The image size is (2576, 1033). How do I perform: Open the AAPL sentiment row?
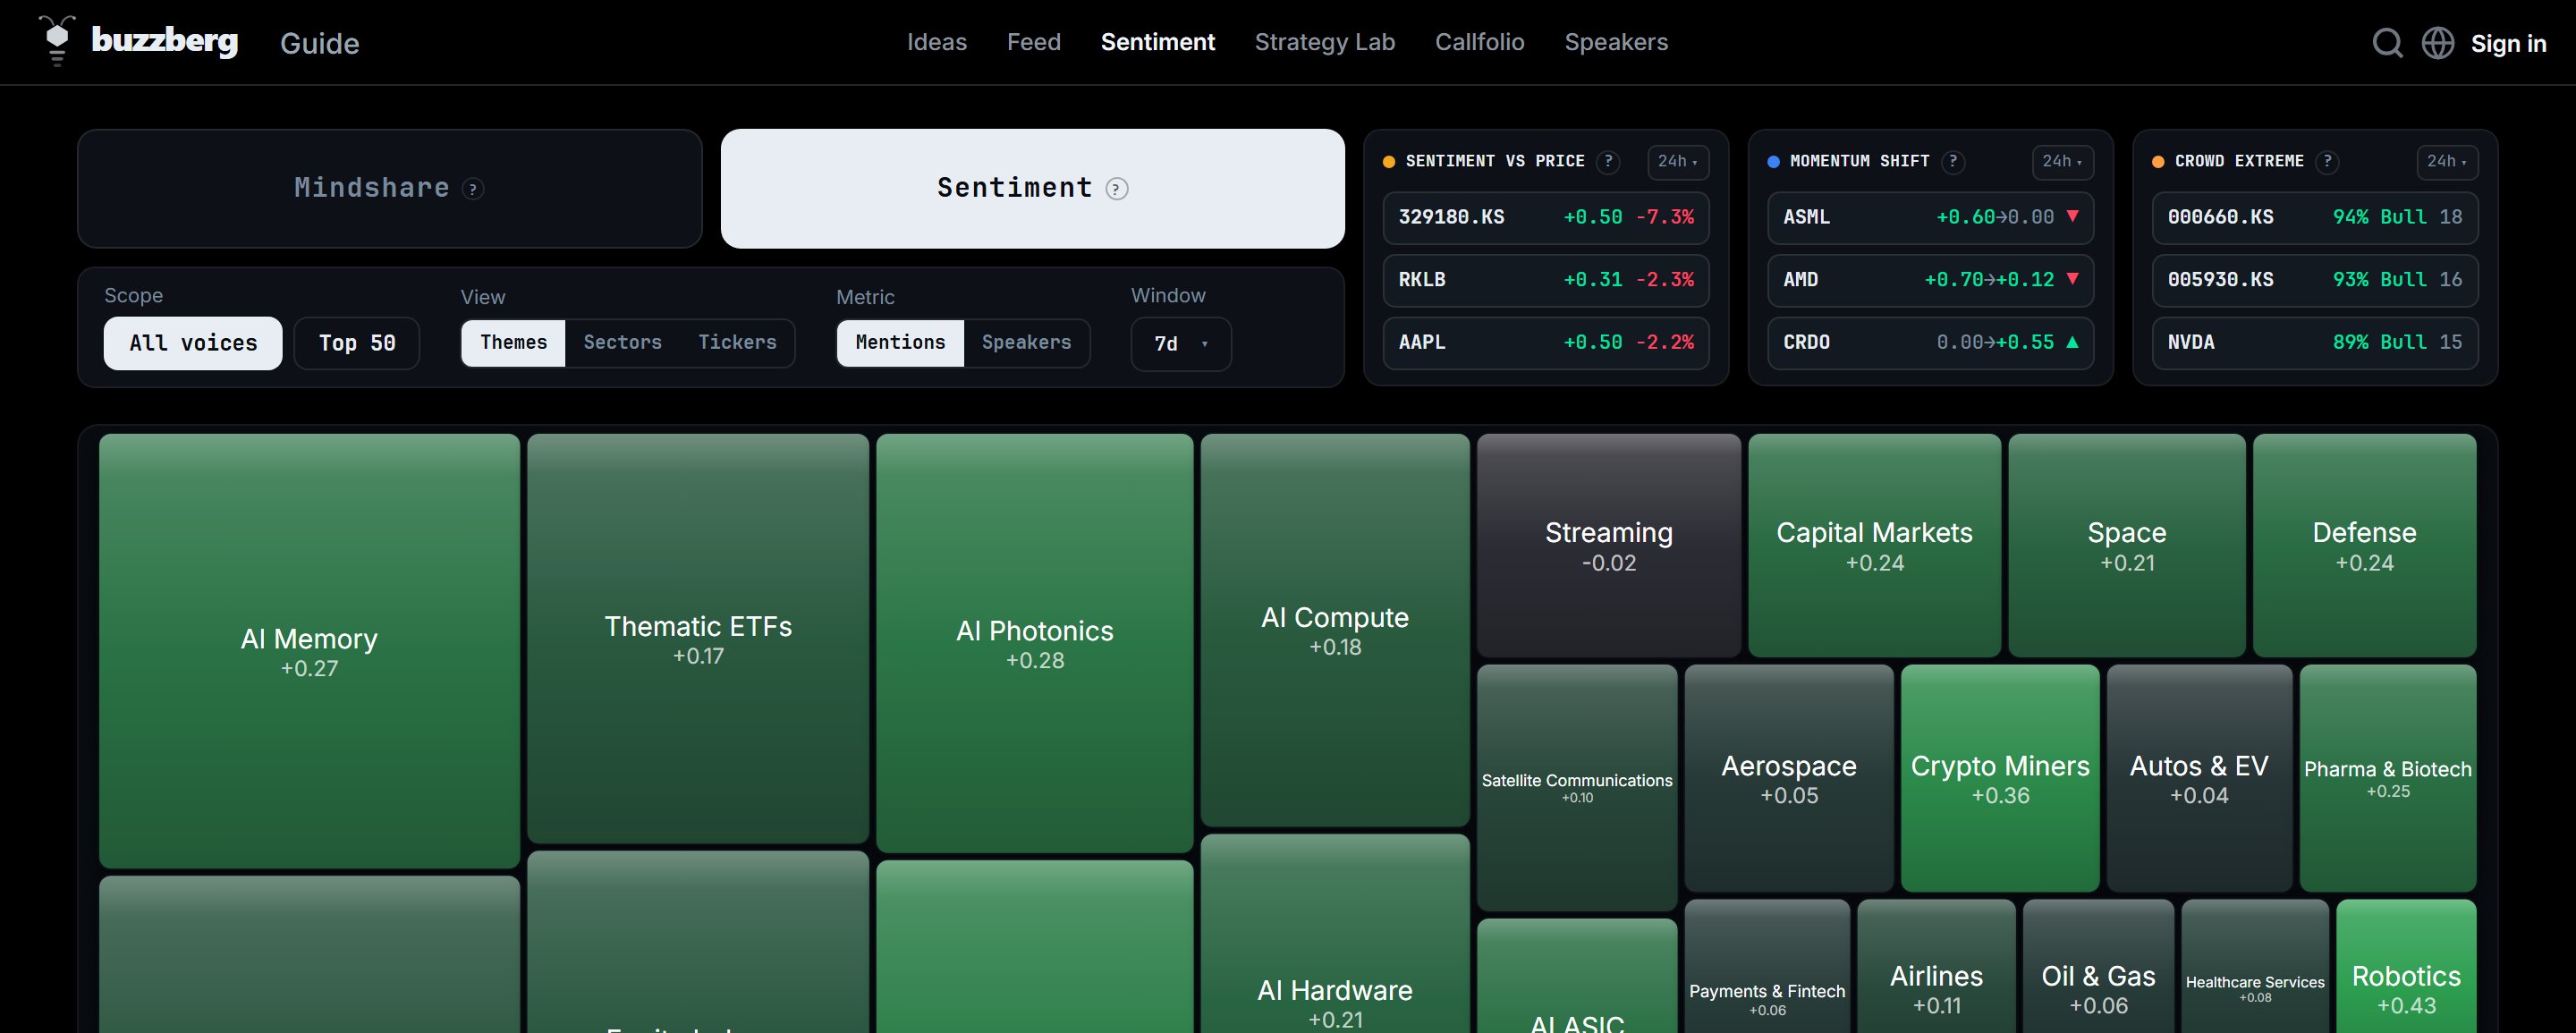point(1546,343)
